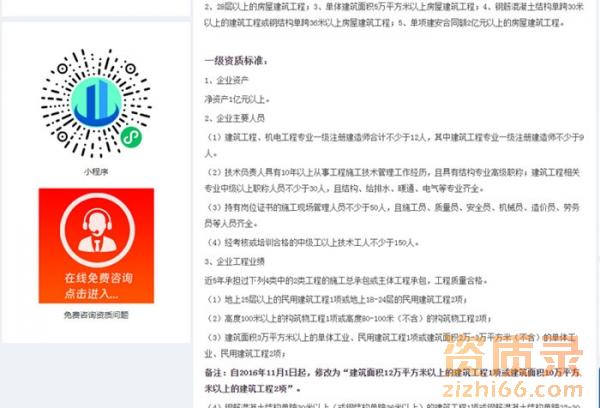The height and width of the screenshot is (408, 600).
Task: Click the 企业主要人员 subsection title
Action: (235, 118)
